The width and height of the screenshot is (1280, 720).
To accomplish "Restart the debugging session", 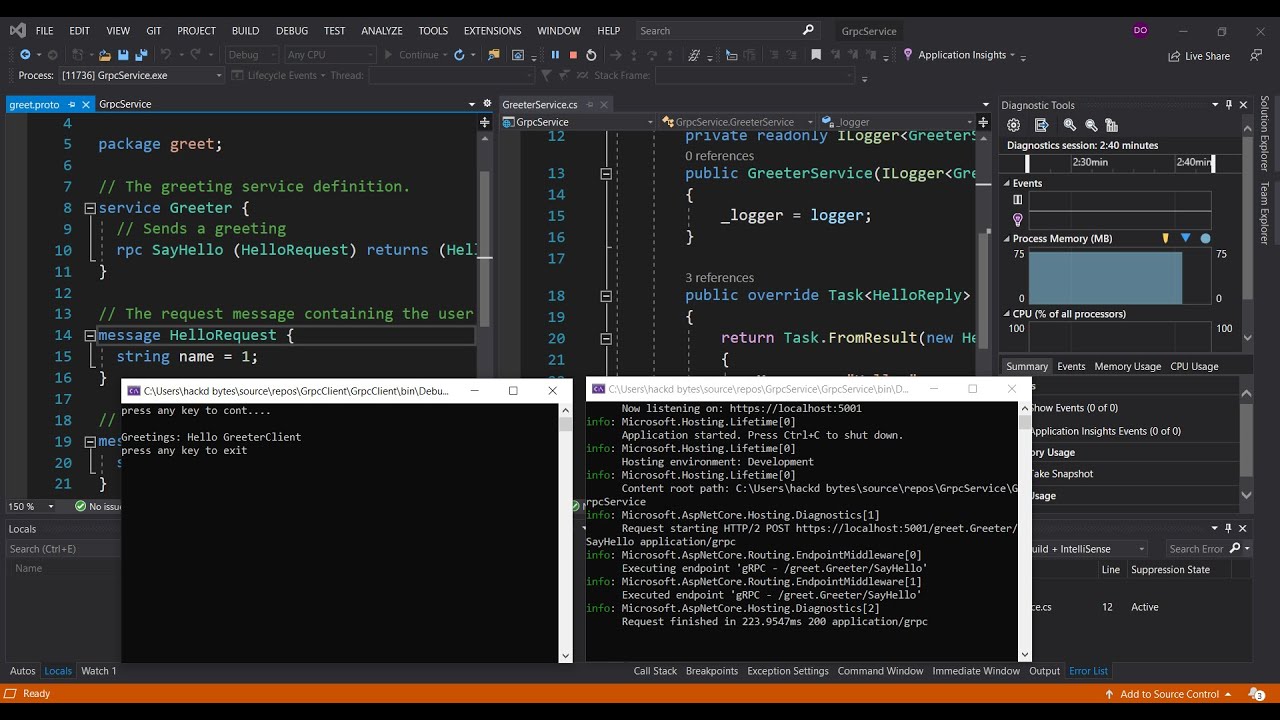I will point(591,55).
